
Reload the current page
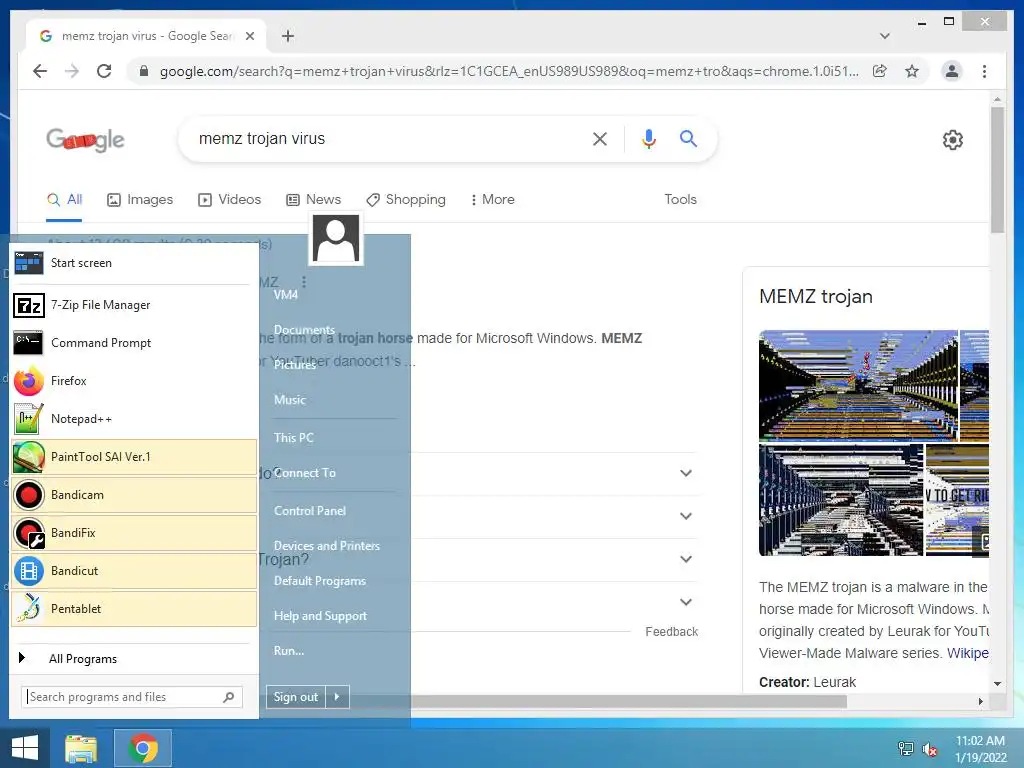tap(104, 71)
